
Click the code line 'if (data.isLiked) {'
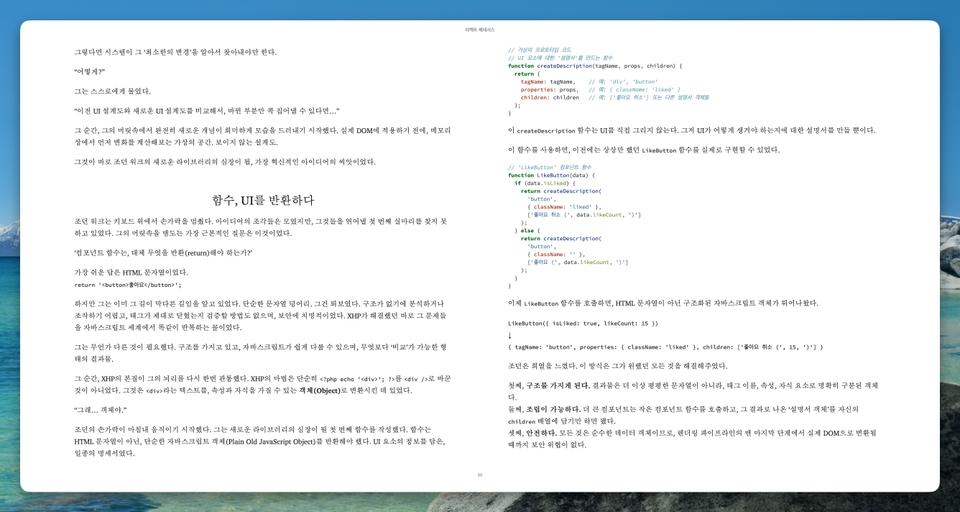(x=545, y=183)
